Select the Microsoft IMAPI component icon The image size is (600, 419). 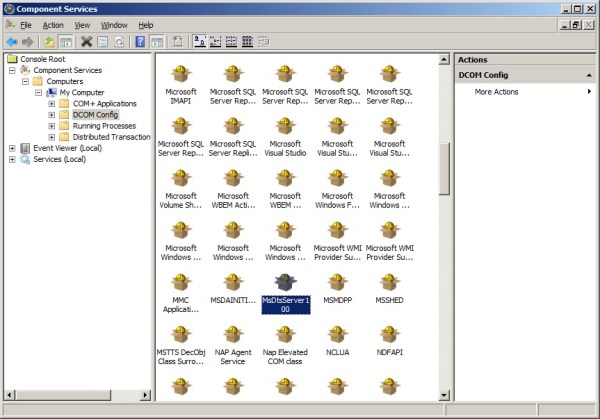coord(181,74)
